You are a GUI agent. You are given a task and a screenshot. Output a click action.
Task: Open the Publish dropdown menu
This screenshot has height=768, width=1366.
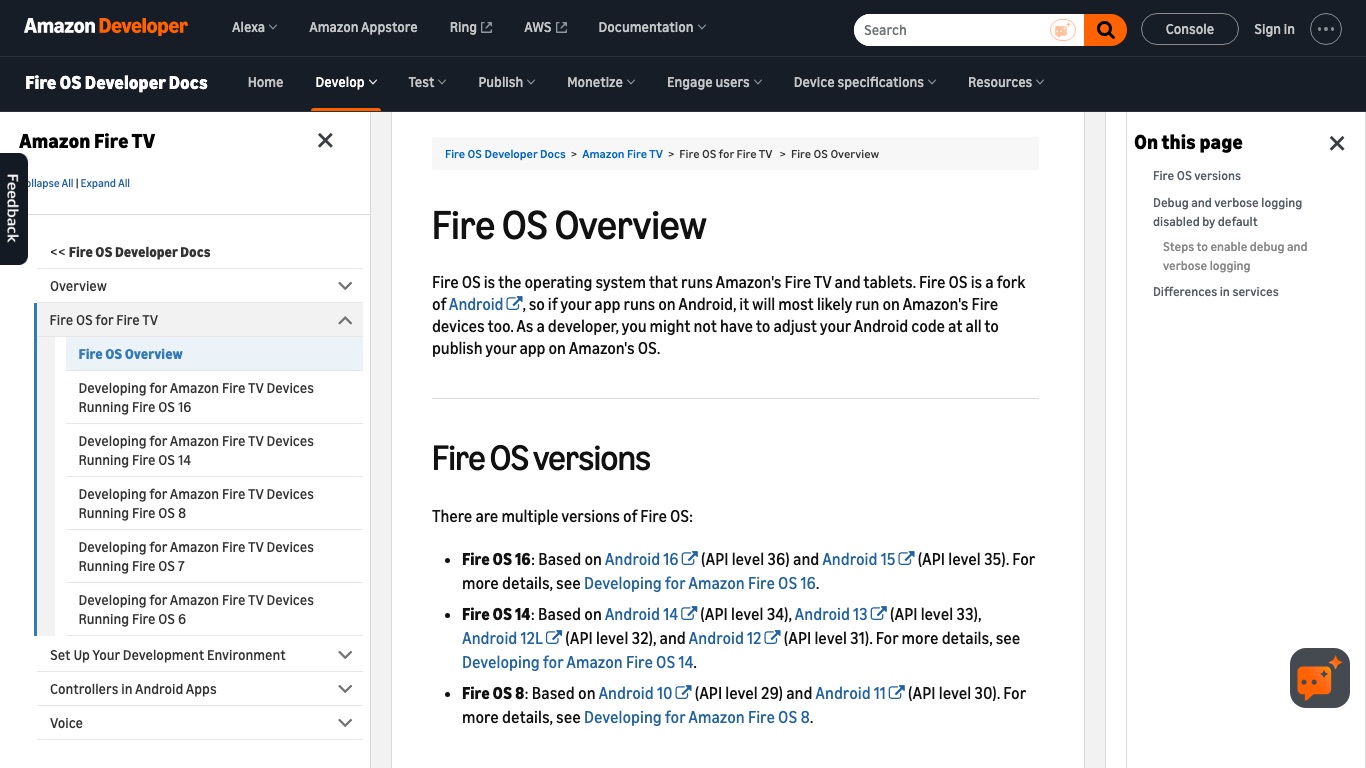point(507,82)
